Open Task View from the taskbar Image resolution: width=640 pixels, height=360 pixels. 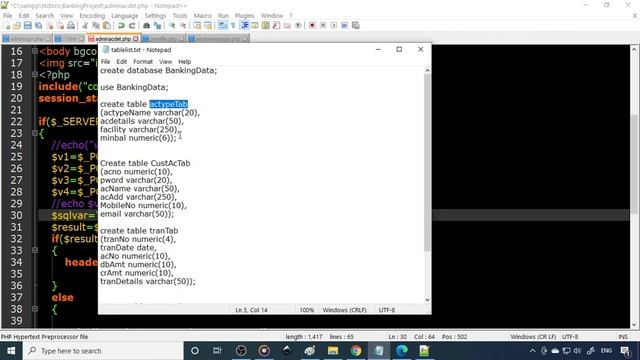tap(217, 351)
